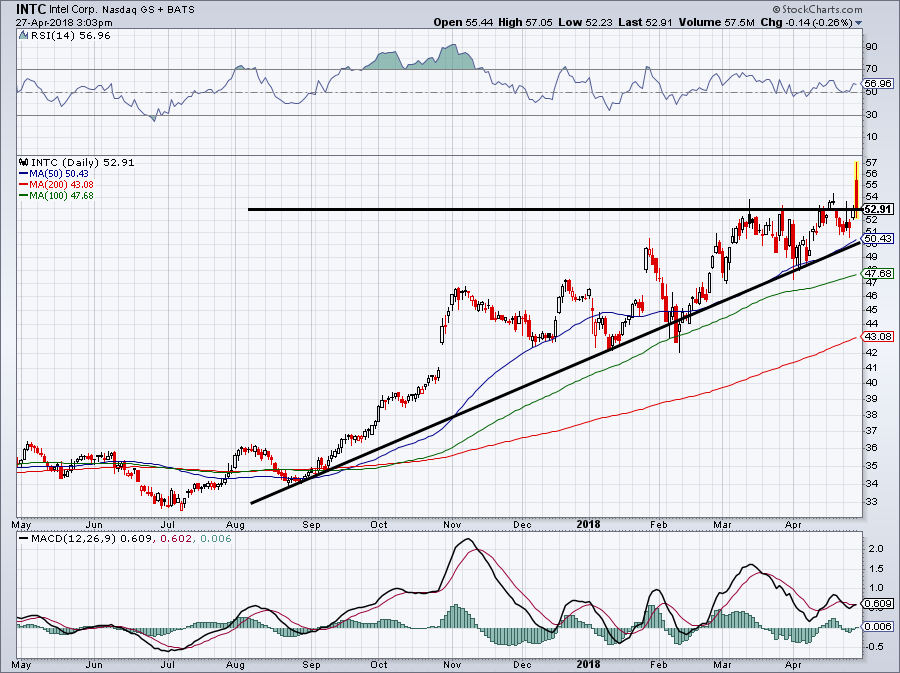Viewport: 900px width, 673px height.
Task: Click the Jul label on the MACD panel time axis
Action: [x=168, y=665]
